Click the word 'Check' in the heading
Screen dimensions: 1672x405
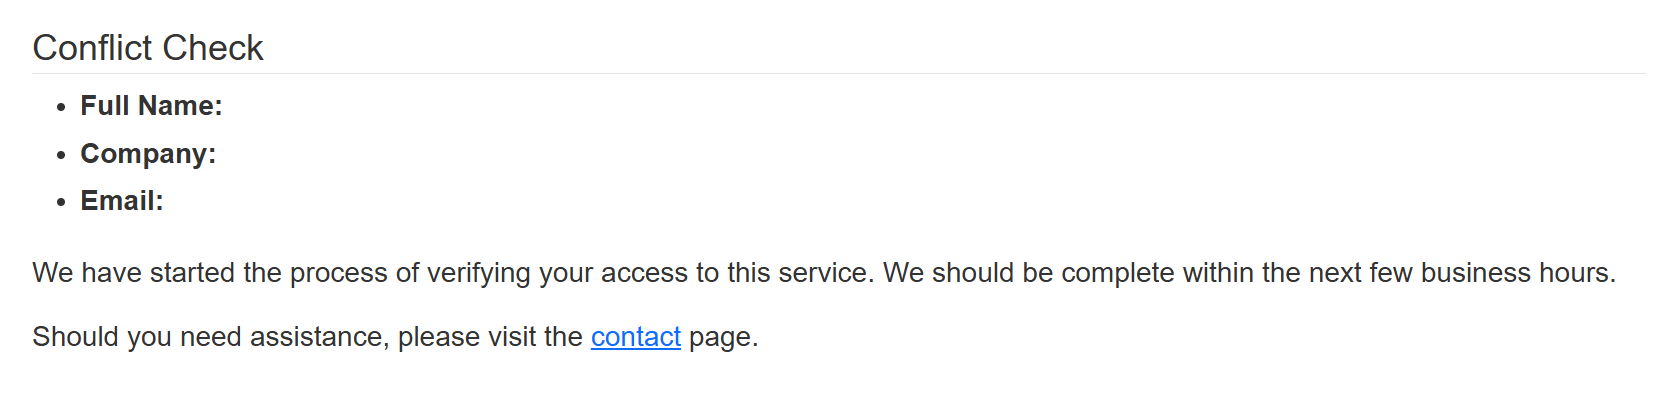pyautogui.click(x=213, y=48)
